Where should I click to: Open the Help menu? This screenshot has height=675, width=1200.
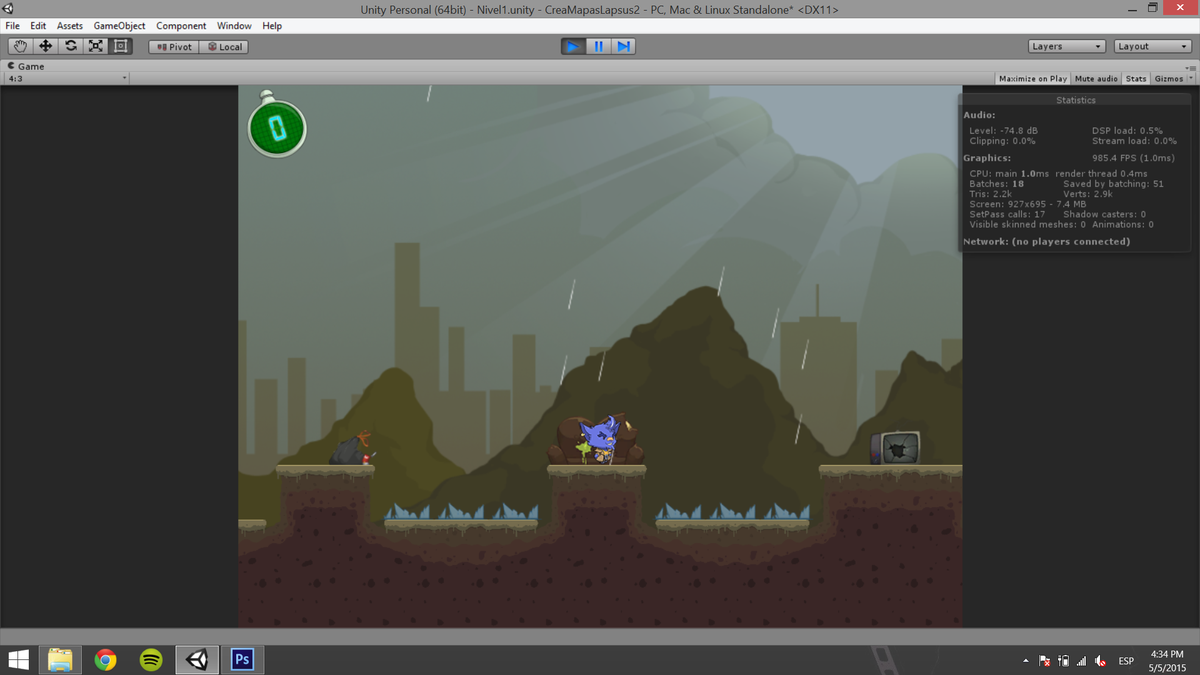tap(272, 26)
